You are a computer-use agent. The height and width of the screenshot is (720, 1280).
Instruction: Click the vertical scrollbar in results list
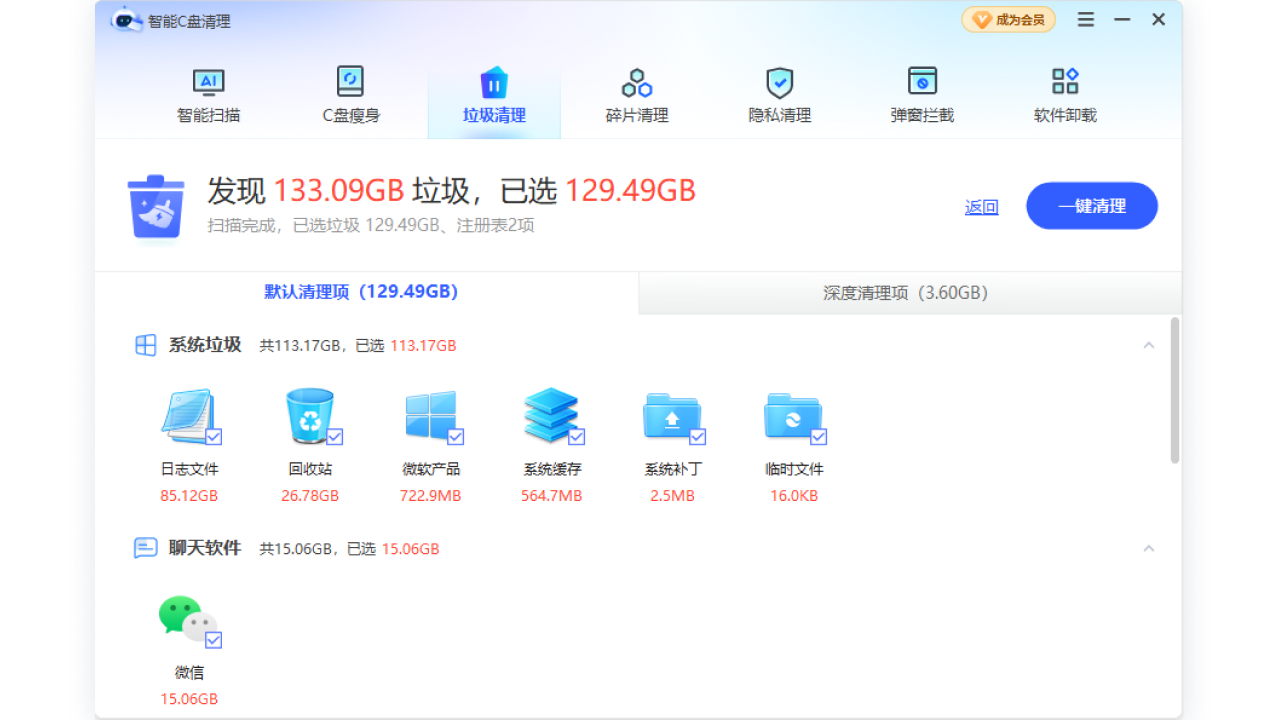(x=1175, y=390)
